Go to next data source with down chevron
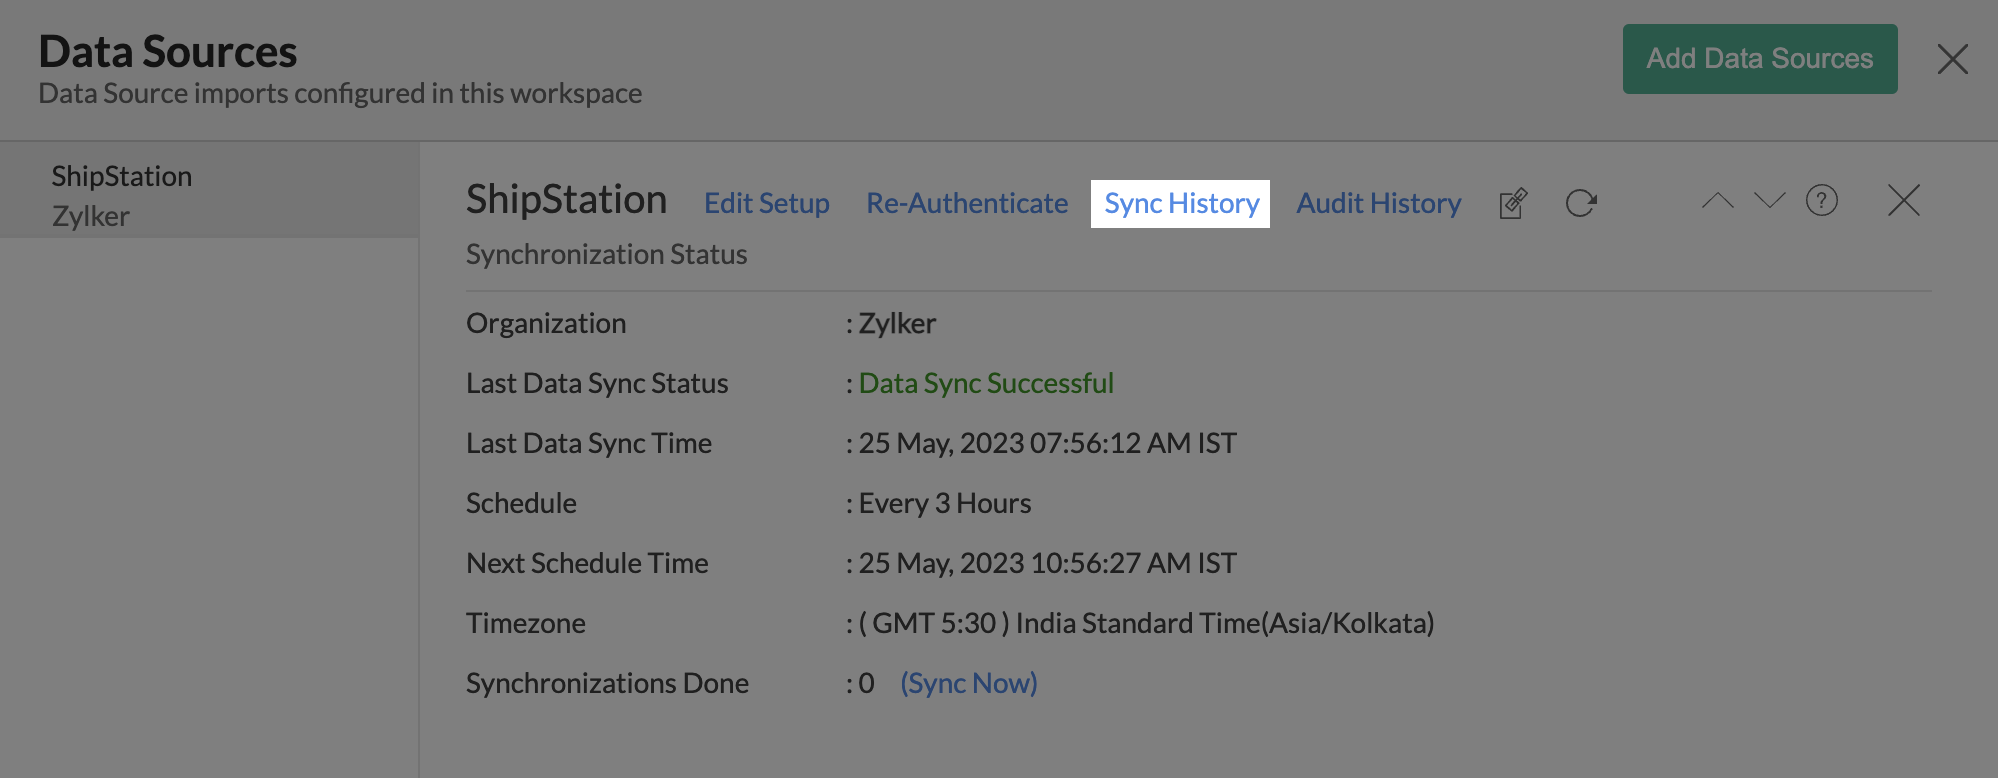 (1770, 201)
